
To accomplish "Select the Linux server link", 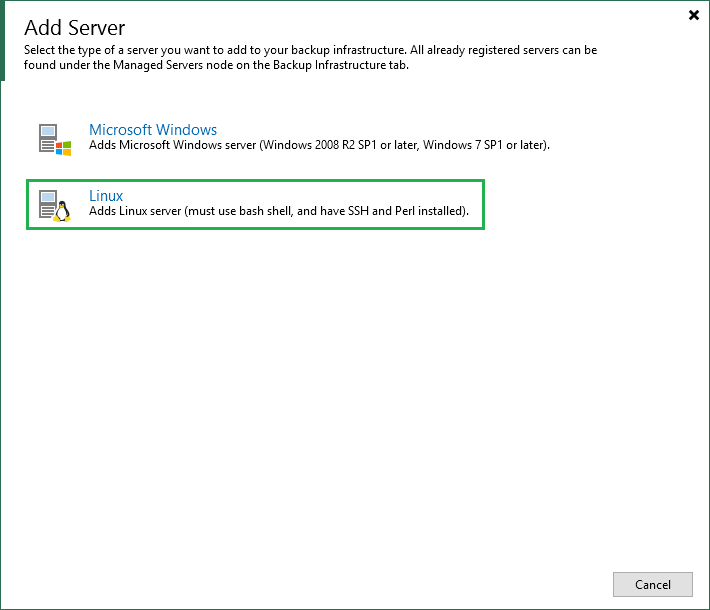I will (106, 196).
